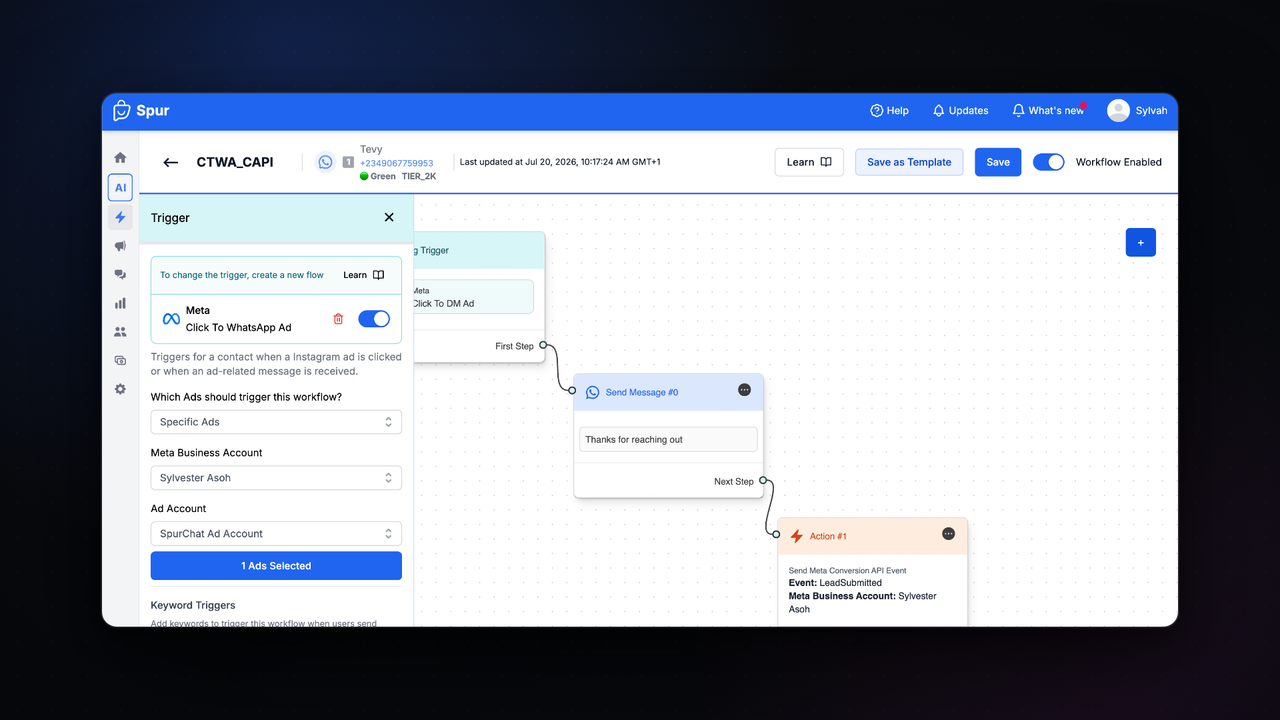This screenshot has height=720, width=1280.
Task: Open the options menu on Send Message #0
Action: [x=744, y=390]
